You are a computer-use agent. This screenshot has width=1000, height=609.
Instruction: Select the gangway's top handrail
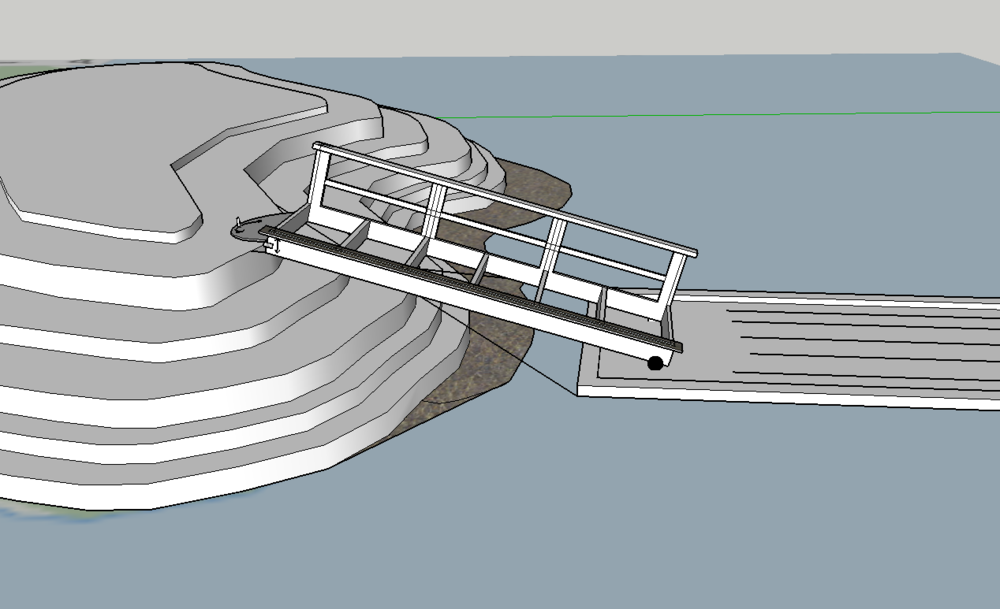(x=504, y=198)
